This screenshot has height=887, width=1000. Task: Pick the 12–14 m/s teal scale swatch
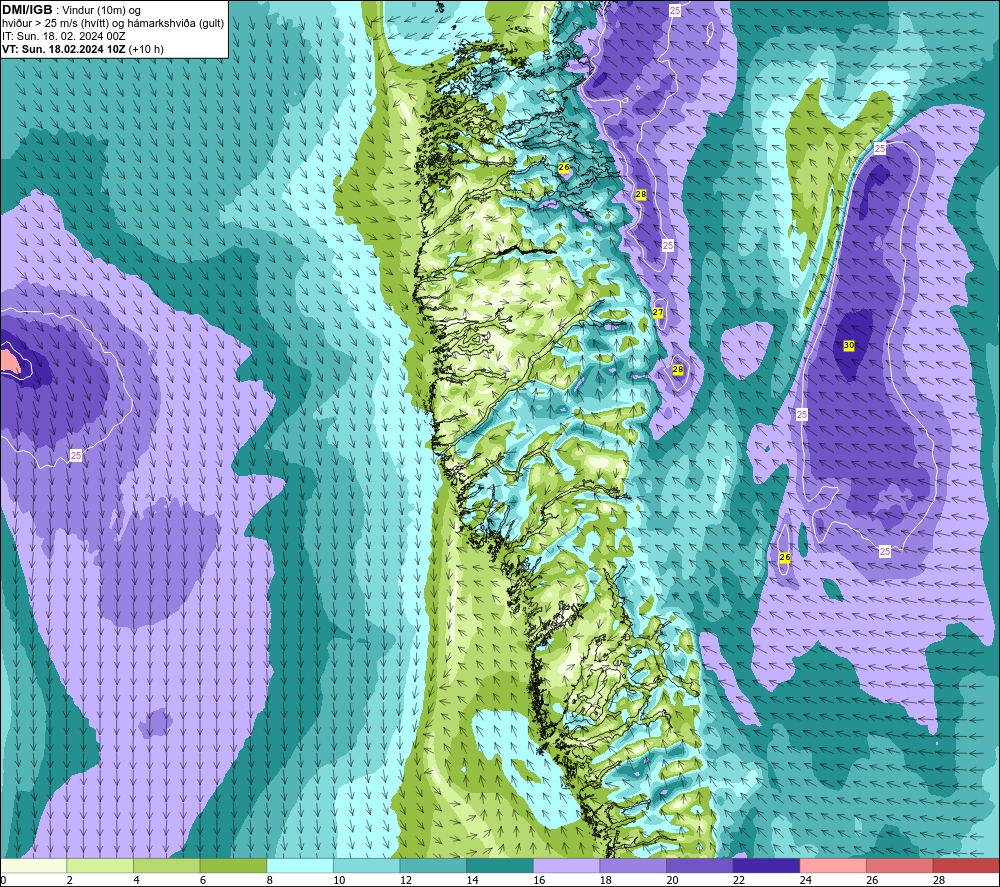pos(433,866)
